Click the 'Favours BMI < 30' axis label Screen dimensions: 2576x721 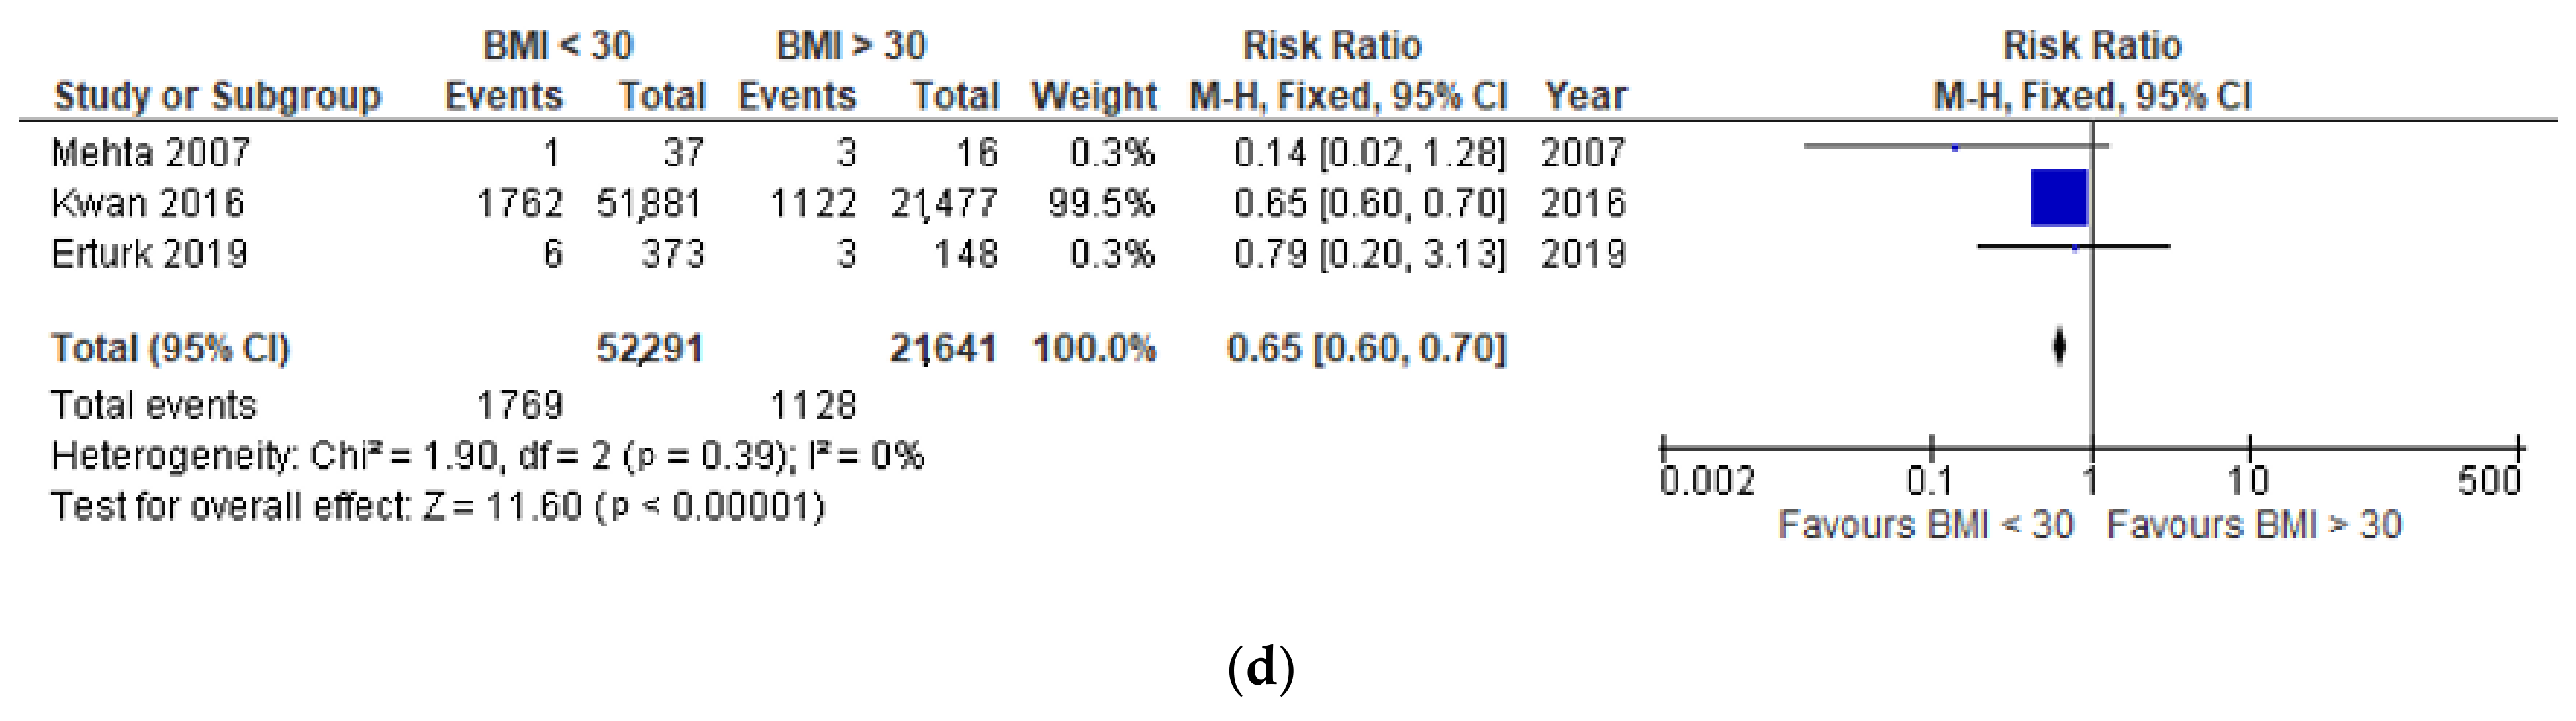tap(1925, 525)
